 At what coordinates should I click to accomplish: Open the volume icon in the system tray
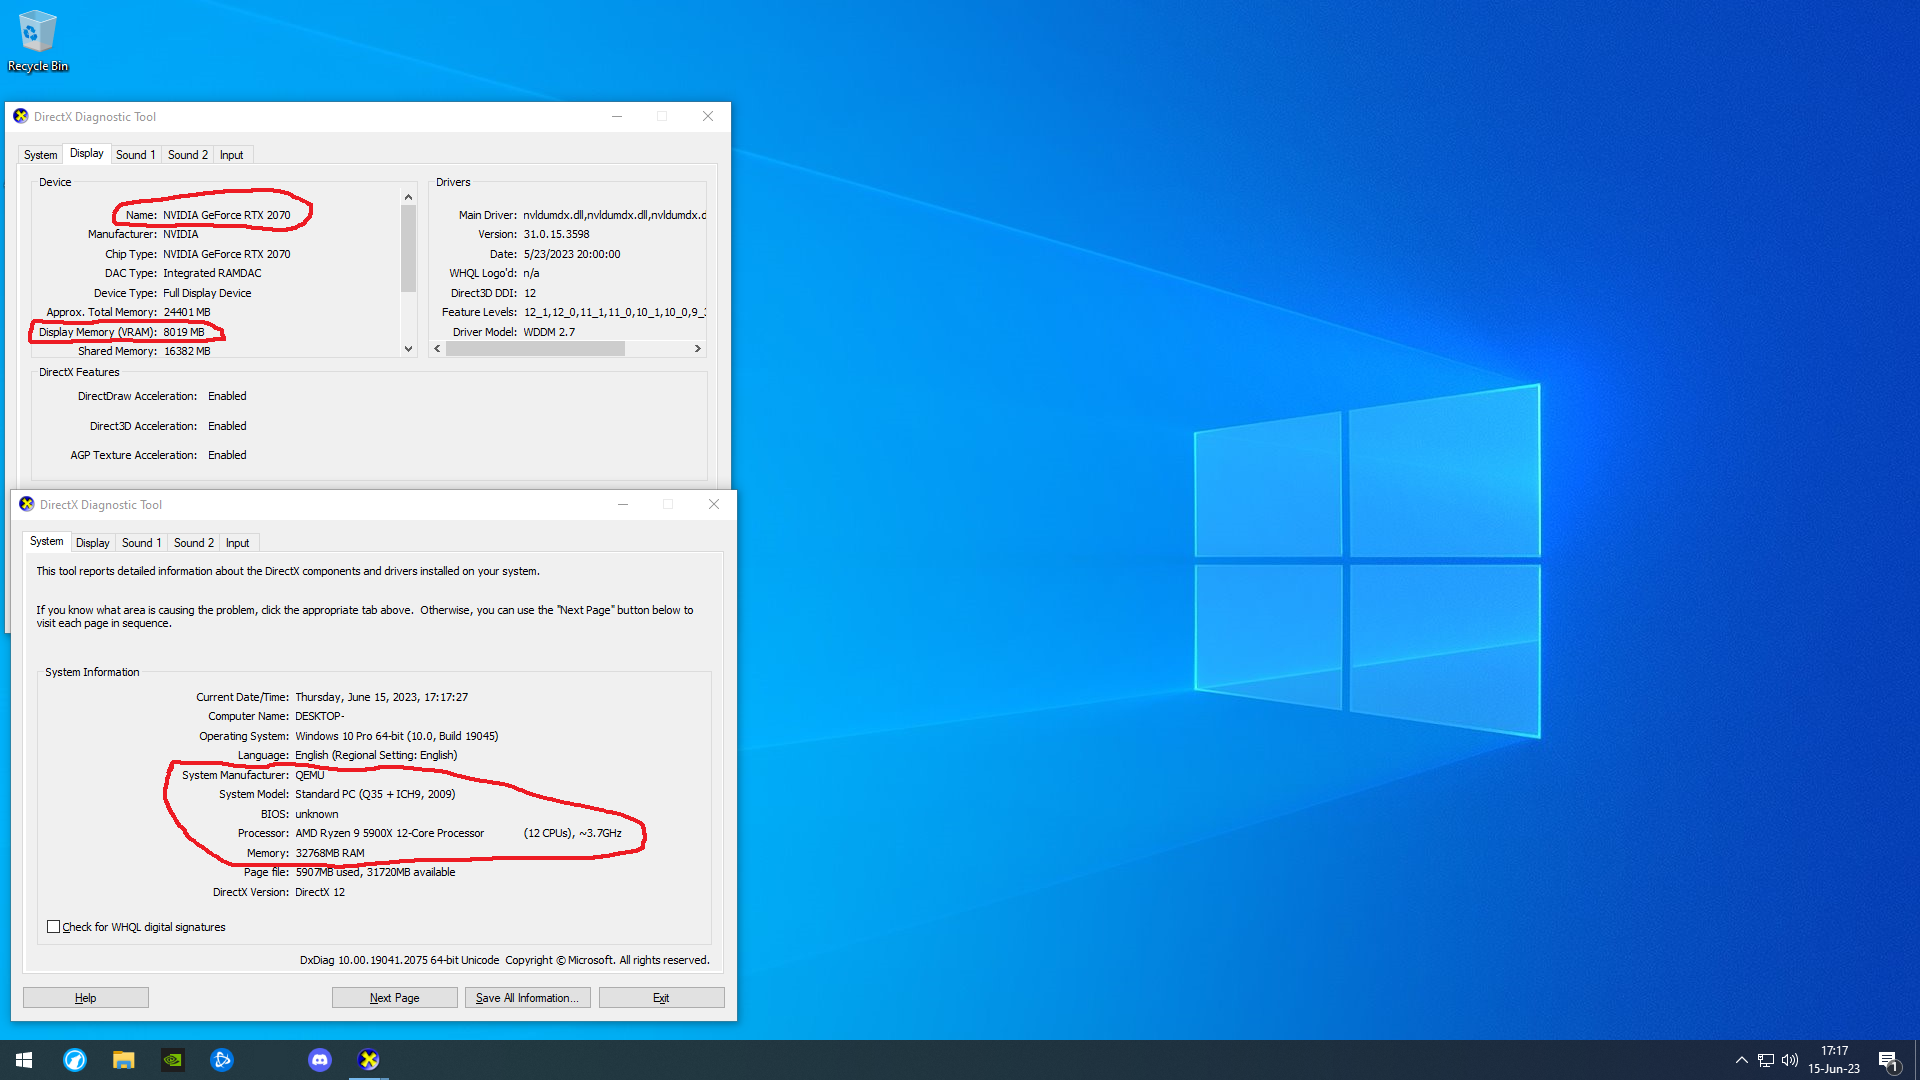click(x=1790, y=1061)
